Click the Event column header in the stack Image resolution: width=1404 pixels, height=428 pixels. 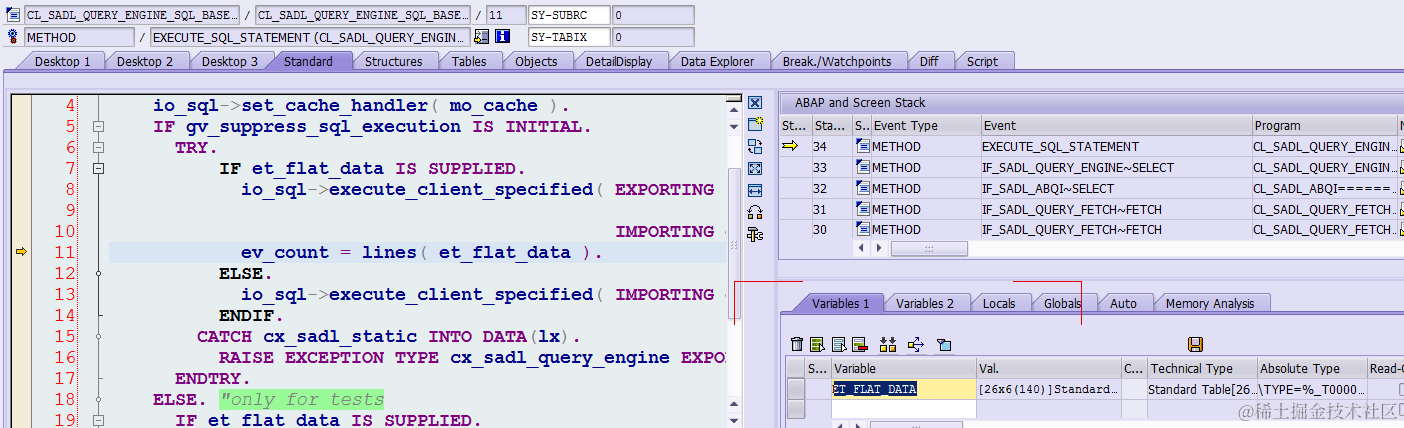[x=1115, y=125]
